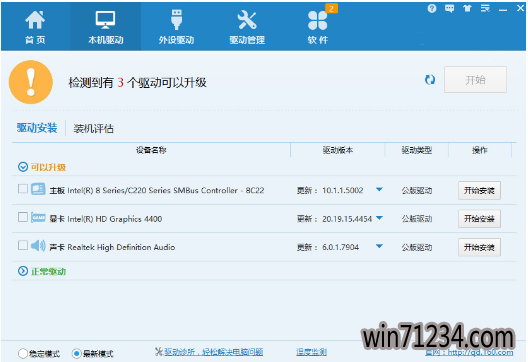
Task: Click the skin shirt icon
Action: pos(467,8)
